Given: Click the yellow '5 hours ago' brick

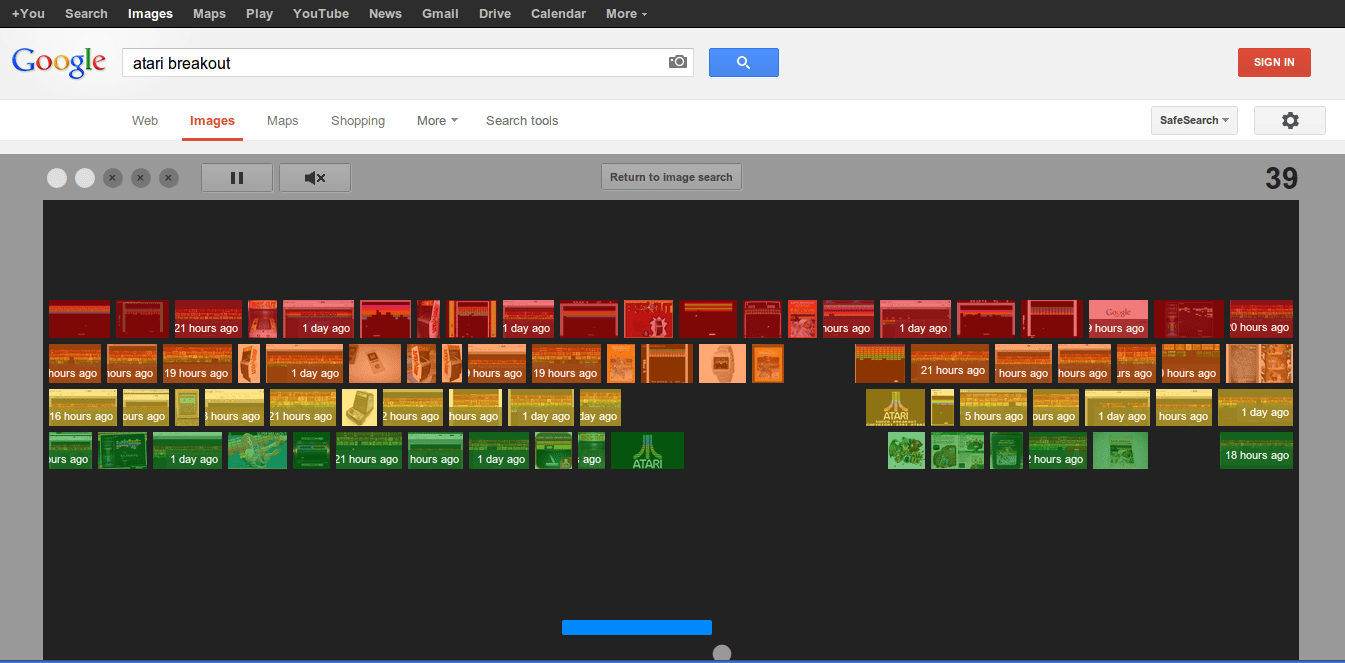Looking at the screenshot, I should (993, 407).
